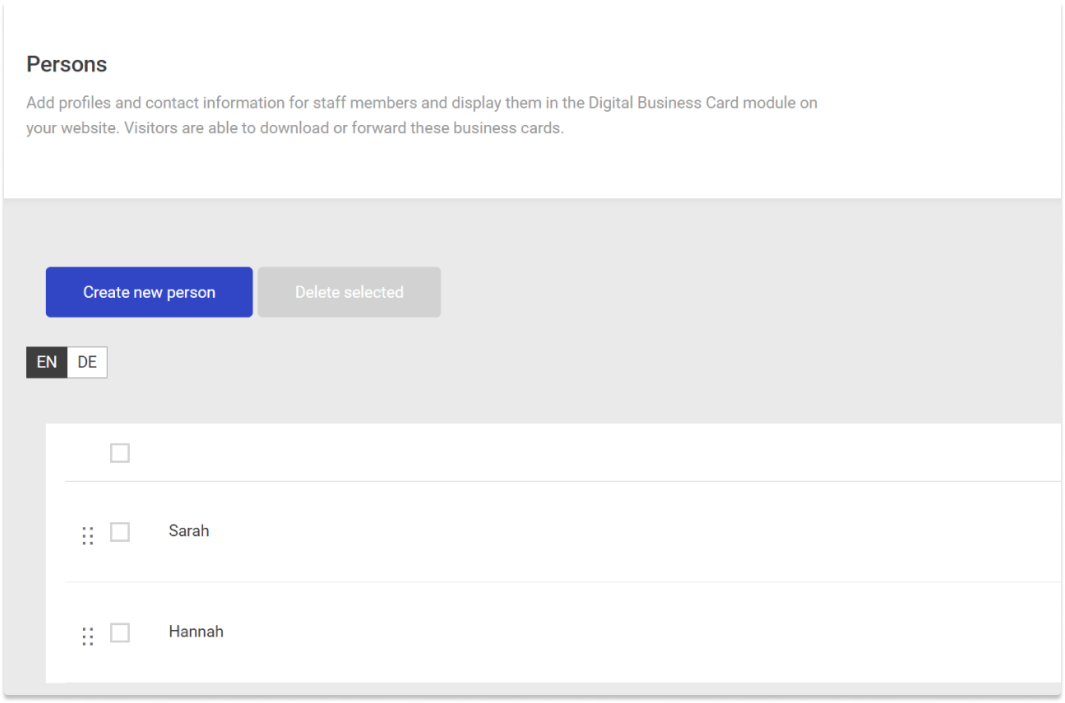Toggle the select-all checkbox in table header

click(120, 453)
